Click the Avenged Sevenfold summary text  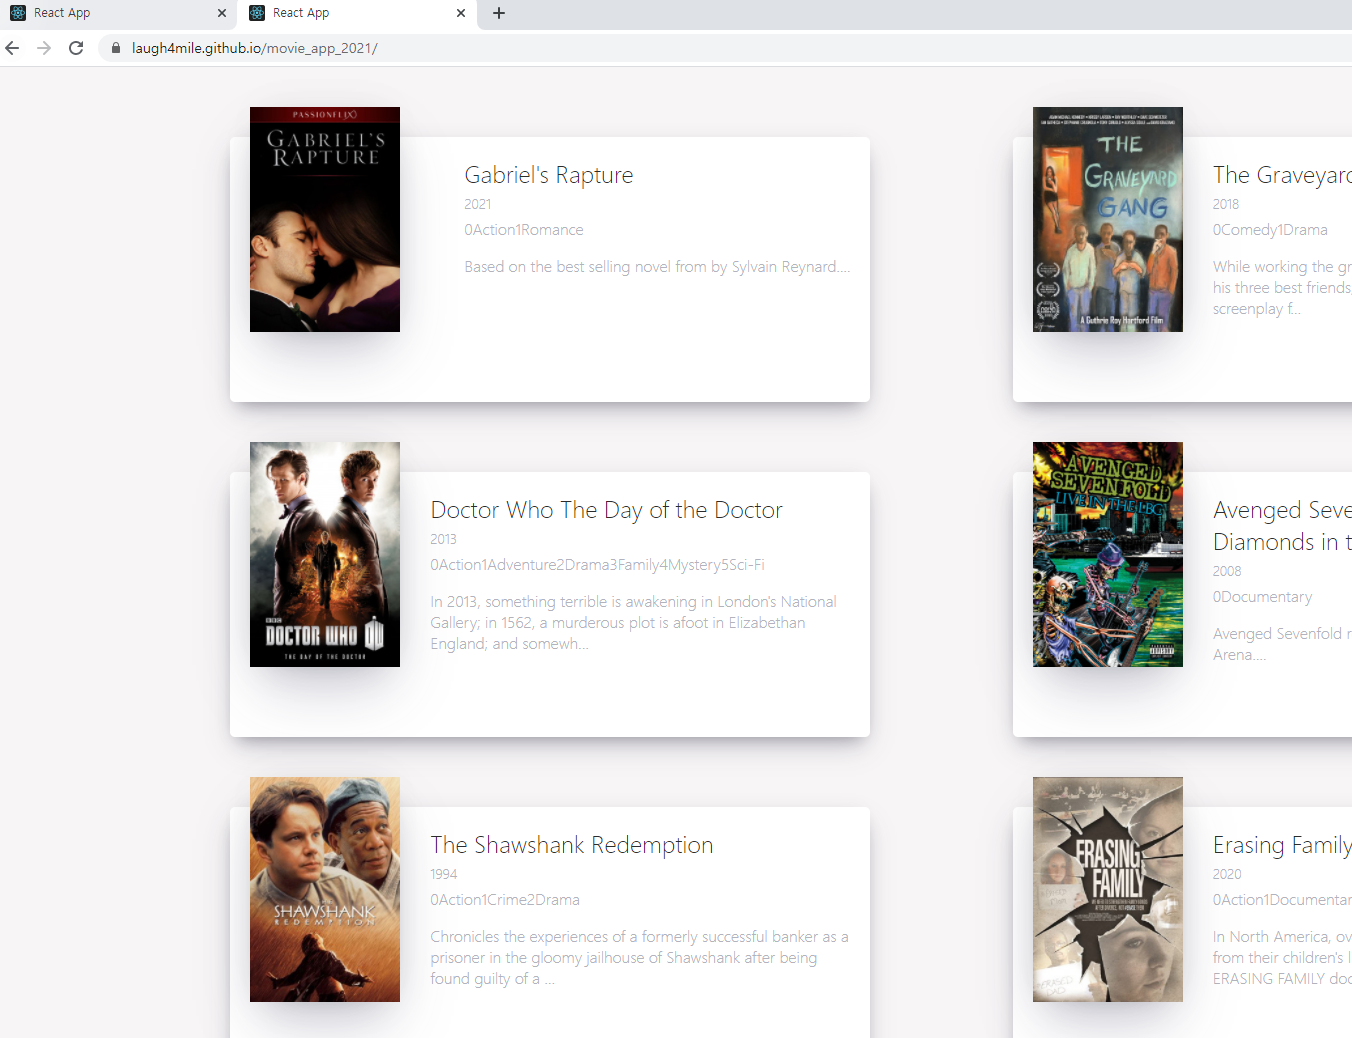click(x=1282, y=644)
